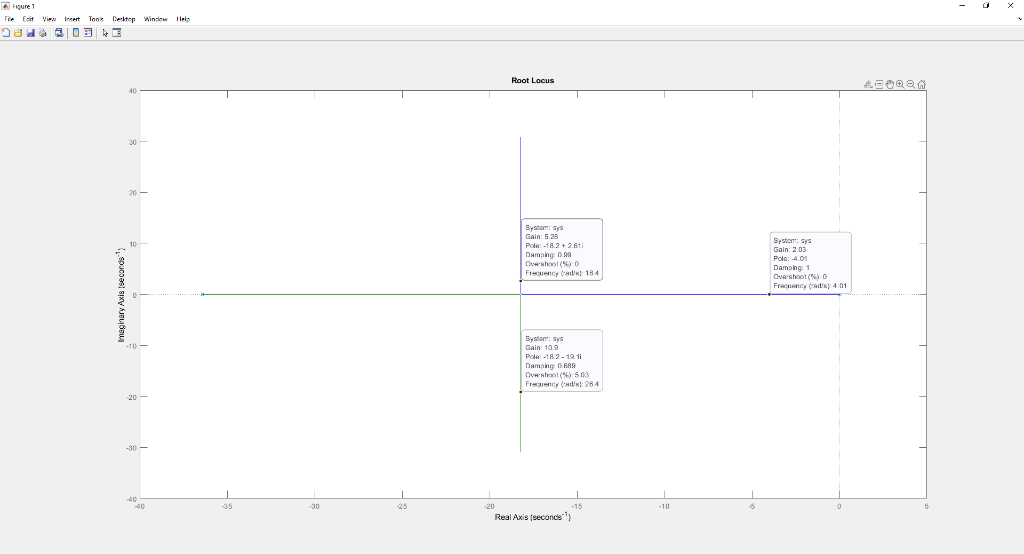Open the Insert menu
The image size is (1024, 554).
(x=72, y=19)
